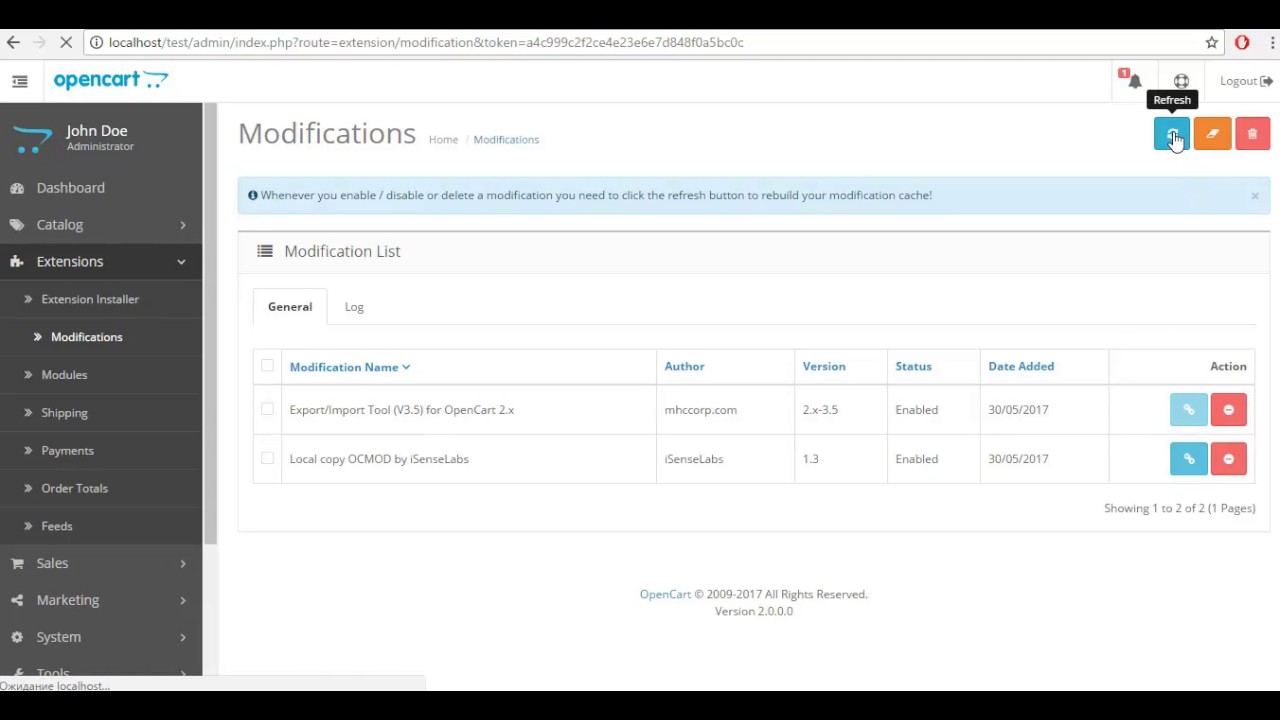Click the Logout link

pos(1246,81)
